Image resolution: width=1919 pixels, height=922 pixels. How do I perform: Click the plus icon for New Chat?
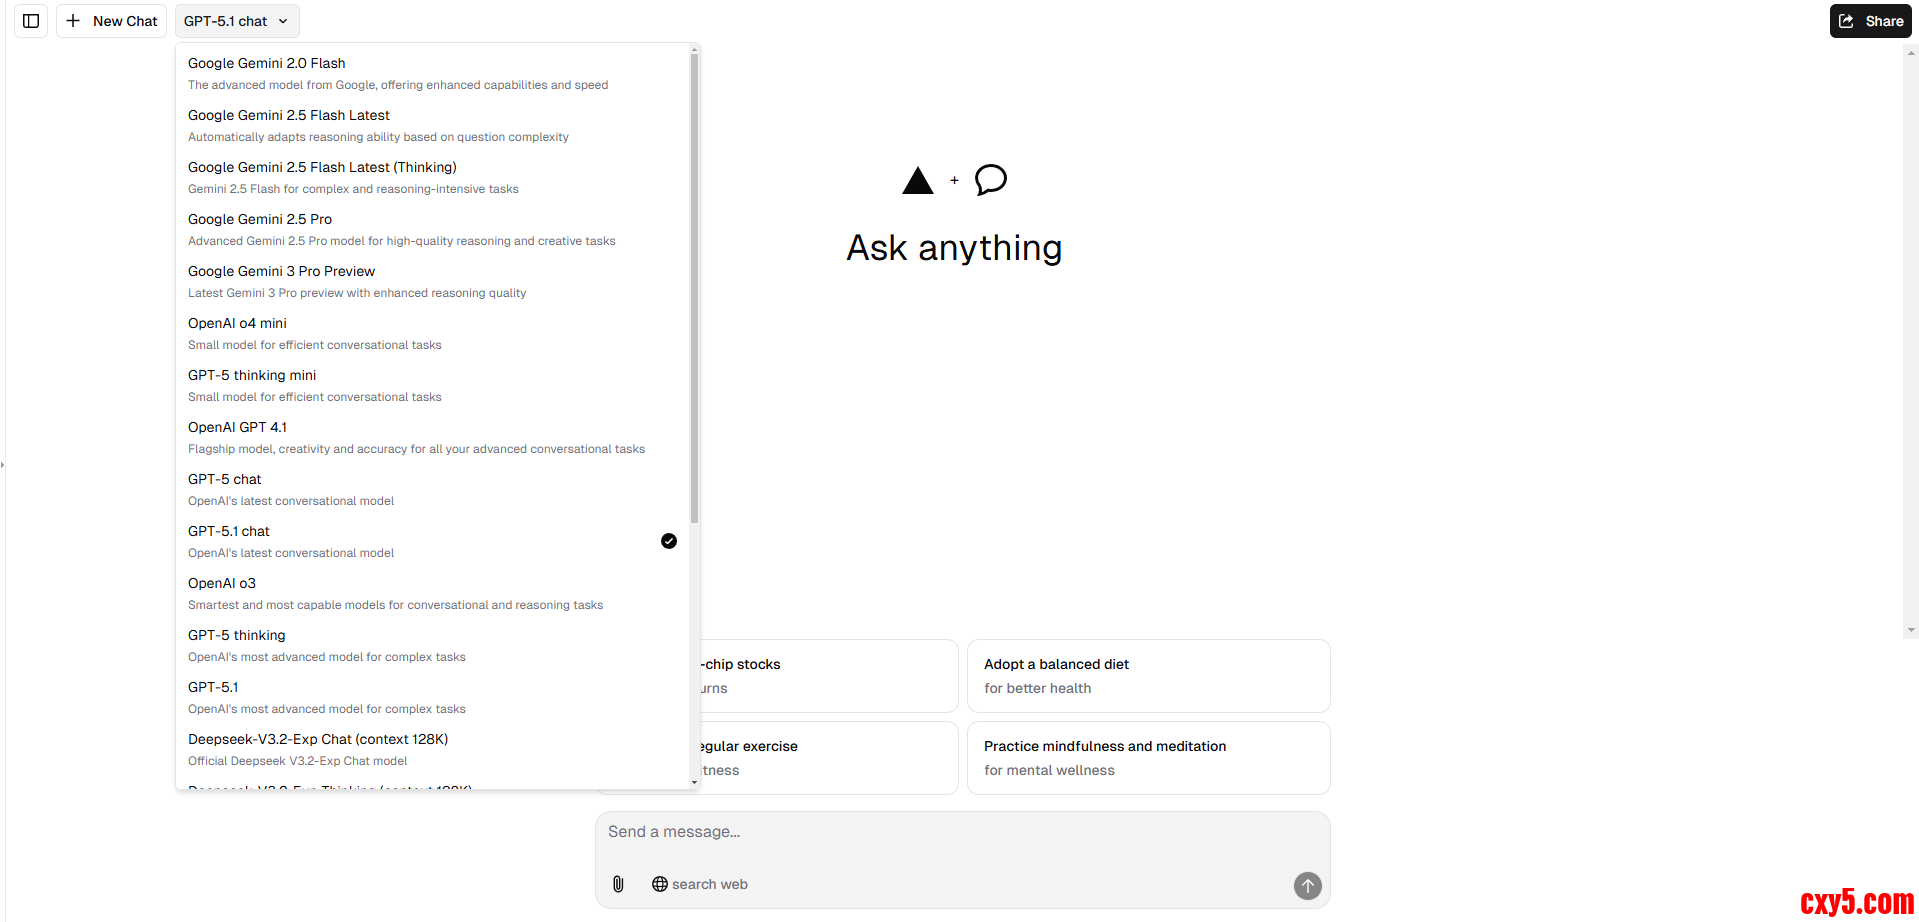click(x=74, y=21)
